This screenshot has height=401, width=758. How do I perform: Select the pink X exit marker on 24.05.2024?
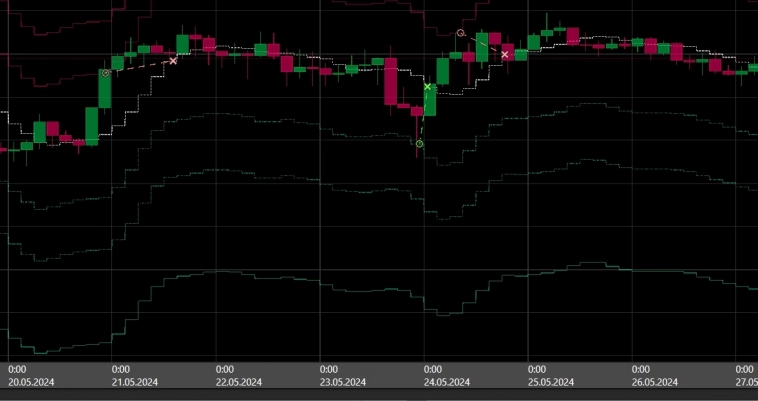coord(505,55)
